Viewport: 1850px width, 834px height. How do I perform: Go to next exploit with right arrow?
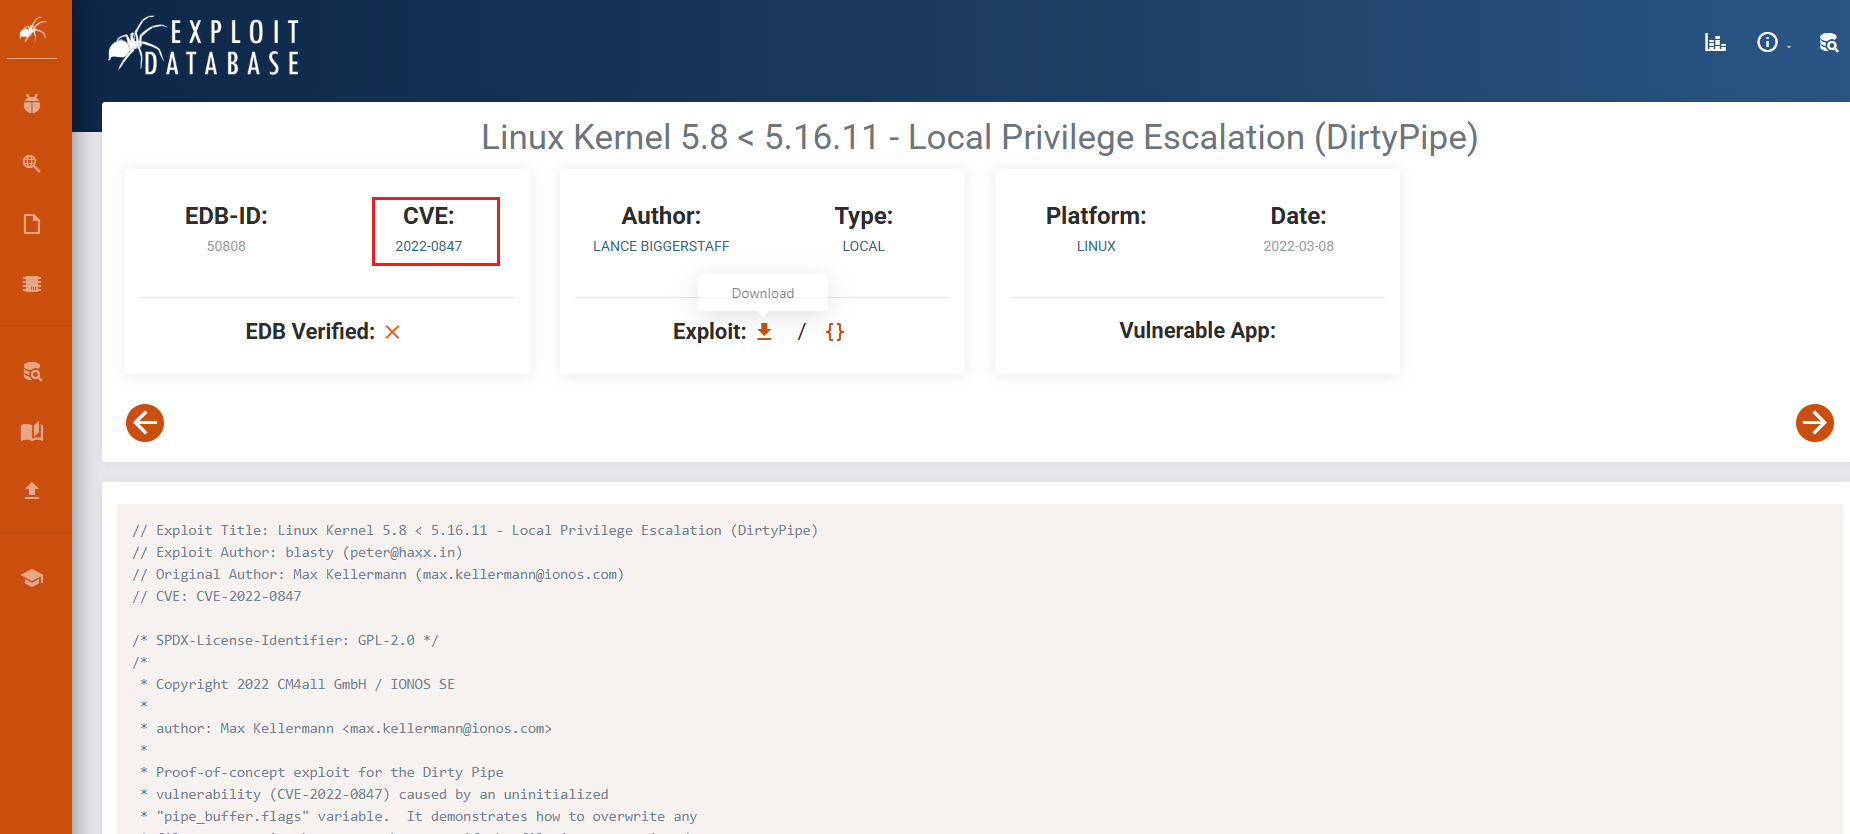pos(1814,423)
